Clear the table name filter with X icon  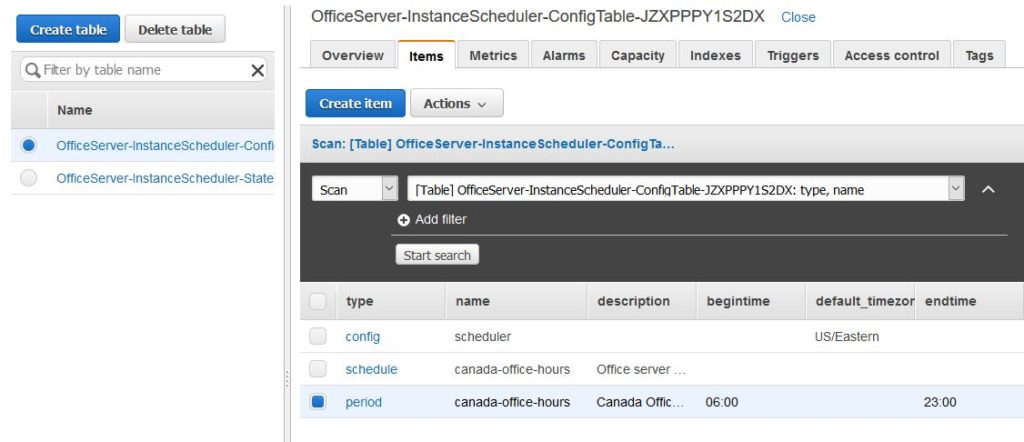[x=257, y=70]
